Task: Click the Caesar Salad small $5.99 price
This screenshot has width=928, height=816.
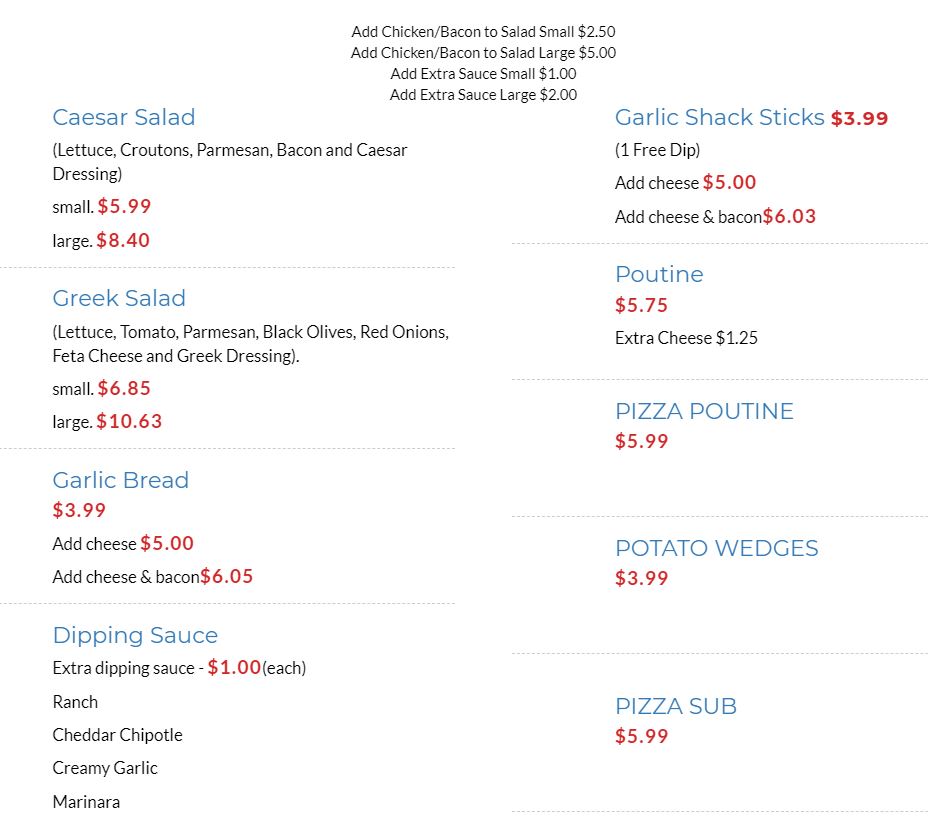Action: click(x=124, y=207)
